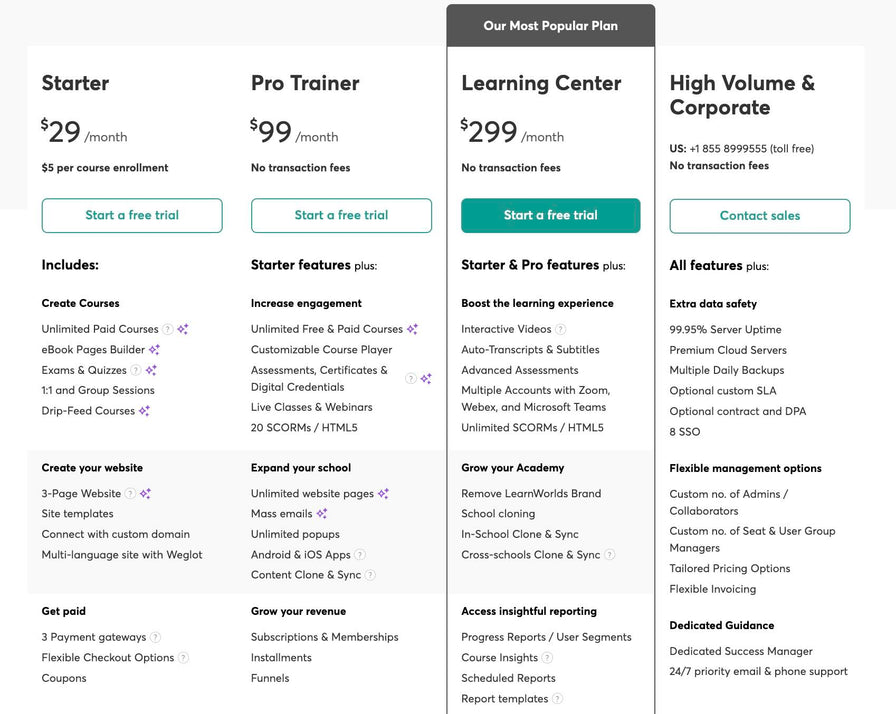Open help icon for 3 Payment gateways
This screenshot has height=714, width=896.
tap(155, 637)
